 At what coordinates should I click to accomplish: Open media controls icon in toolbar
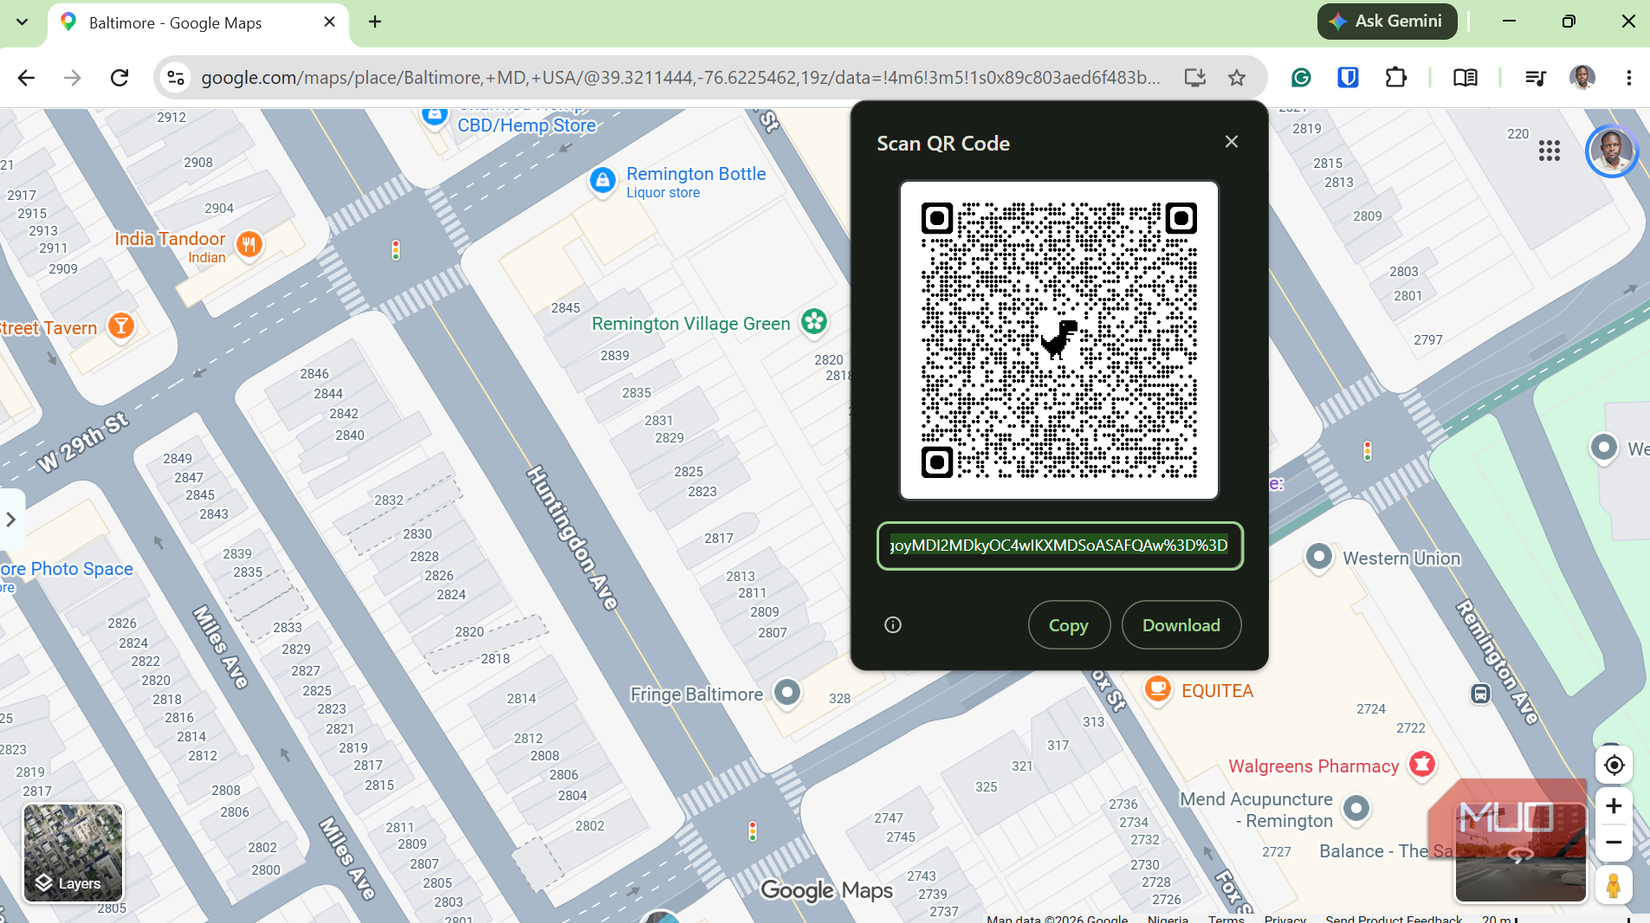coord(1535,77)
